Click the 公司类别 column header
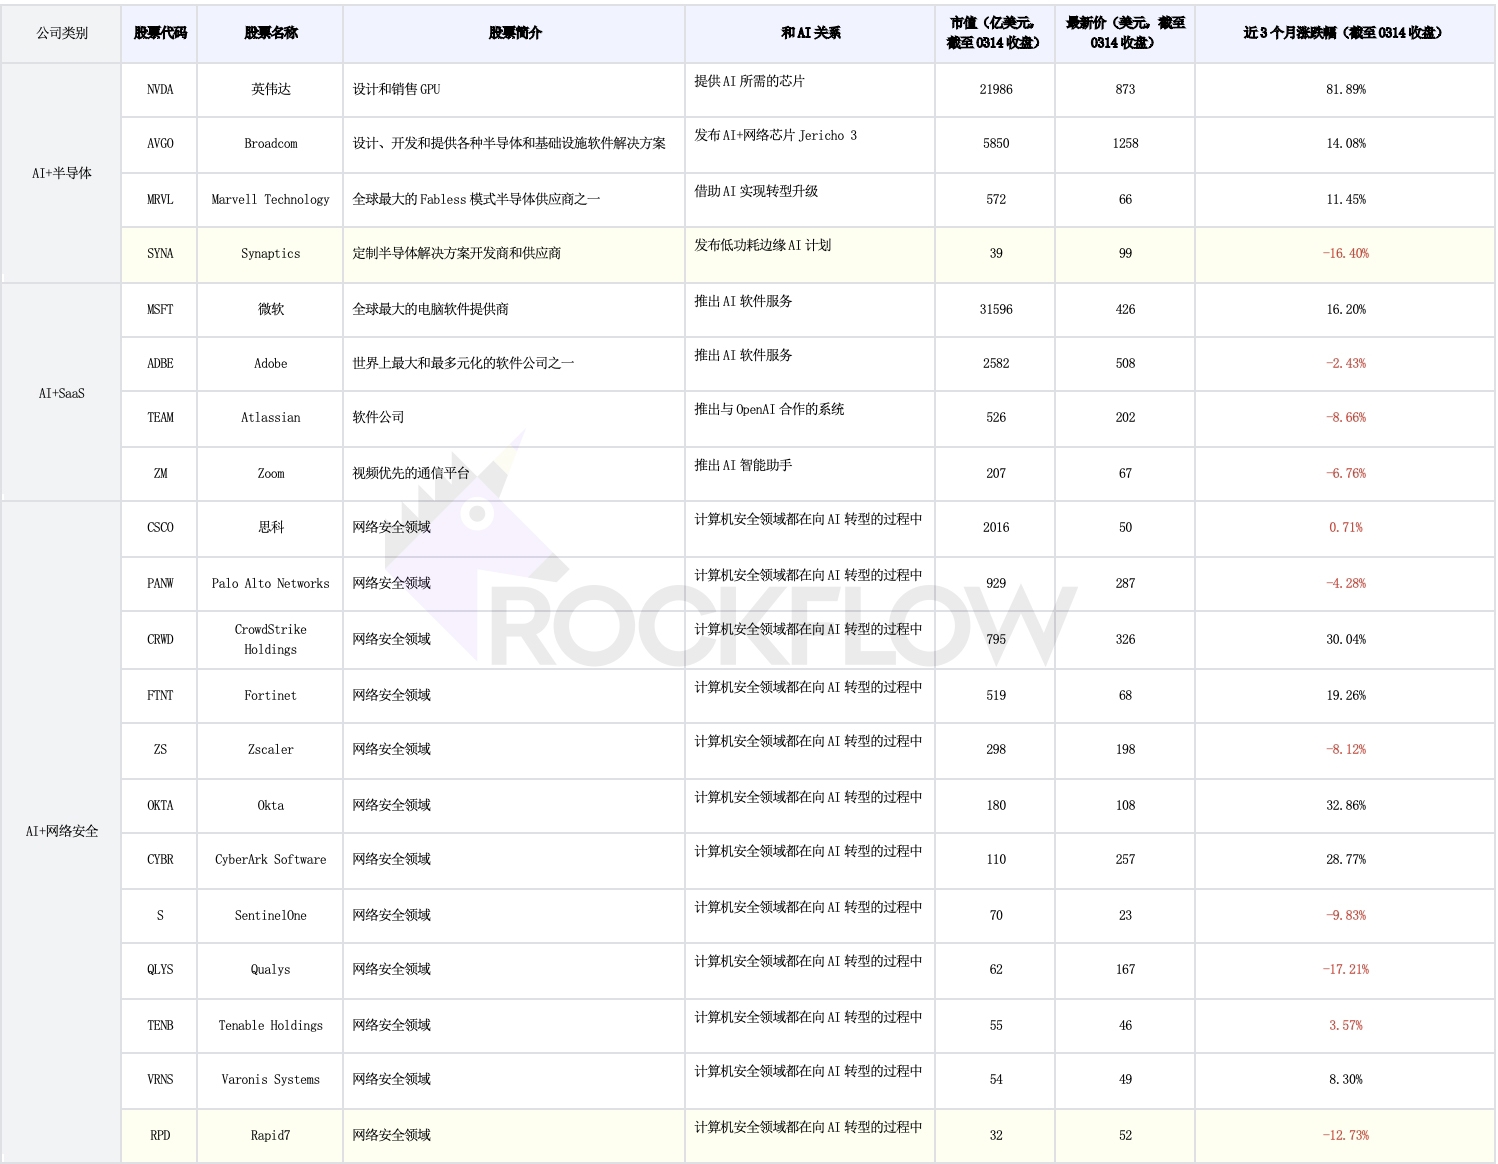Viewport: 1498px width, 1164px height. [x=62, y=33]
